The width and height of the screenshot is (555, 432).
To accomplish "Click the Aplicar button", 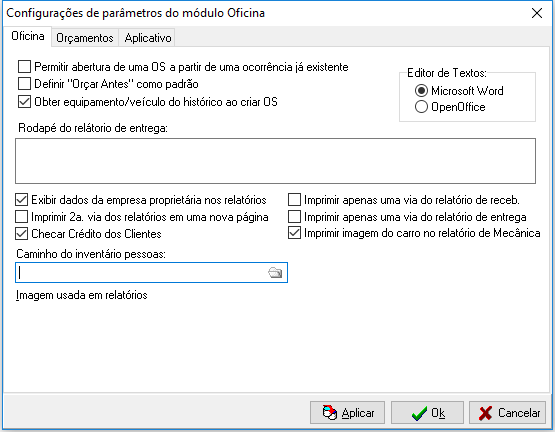I will point(347,413).
